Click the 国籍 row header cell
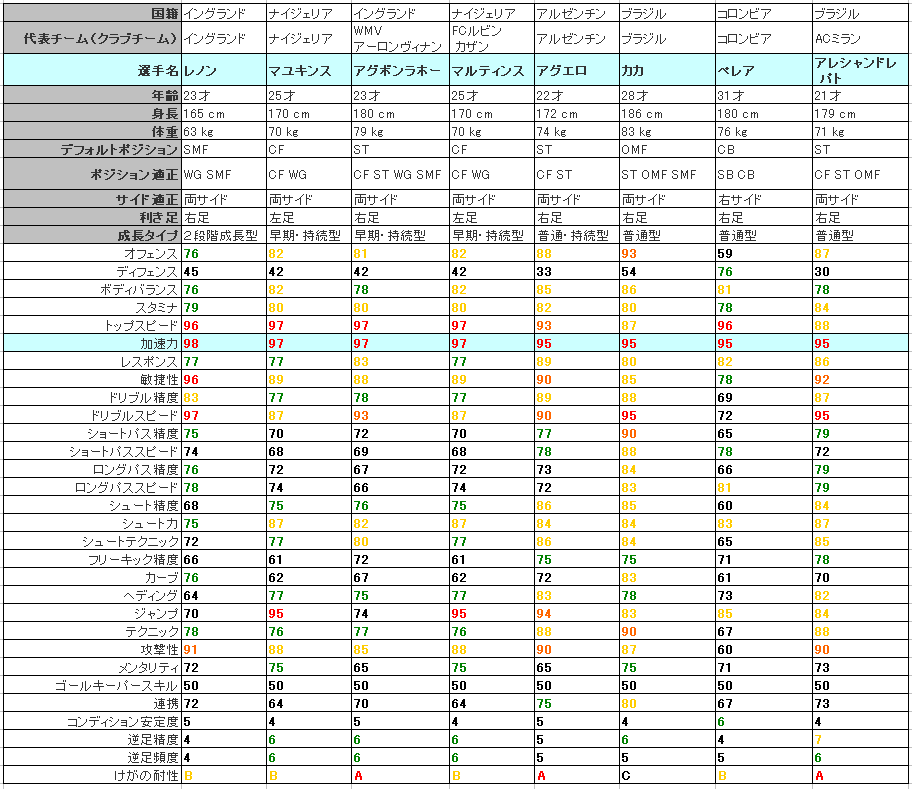 point(90,13)
